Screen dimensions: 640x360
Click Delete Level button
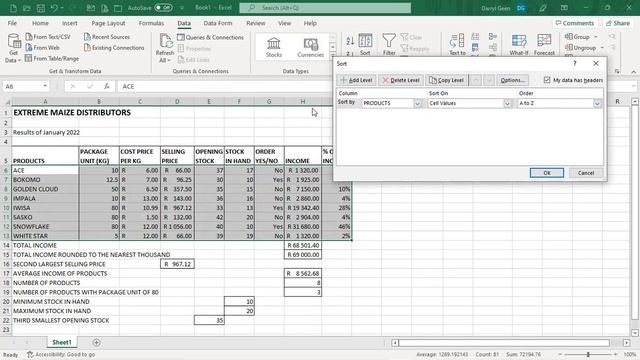[401, 80]
